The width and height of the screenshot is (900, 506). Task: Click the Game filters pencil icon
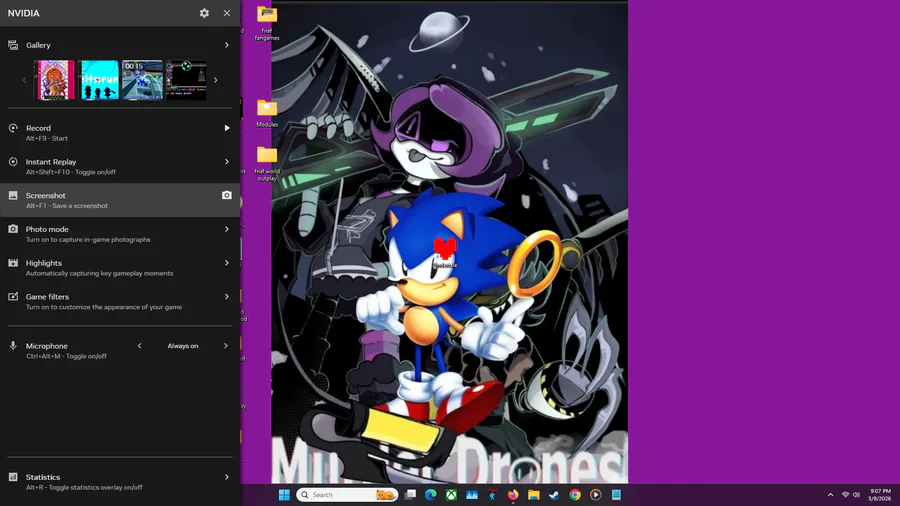click(13, 297)
